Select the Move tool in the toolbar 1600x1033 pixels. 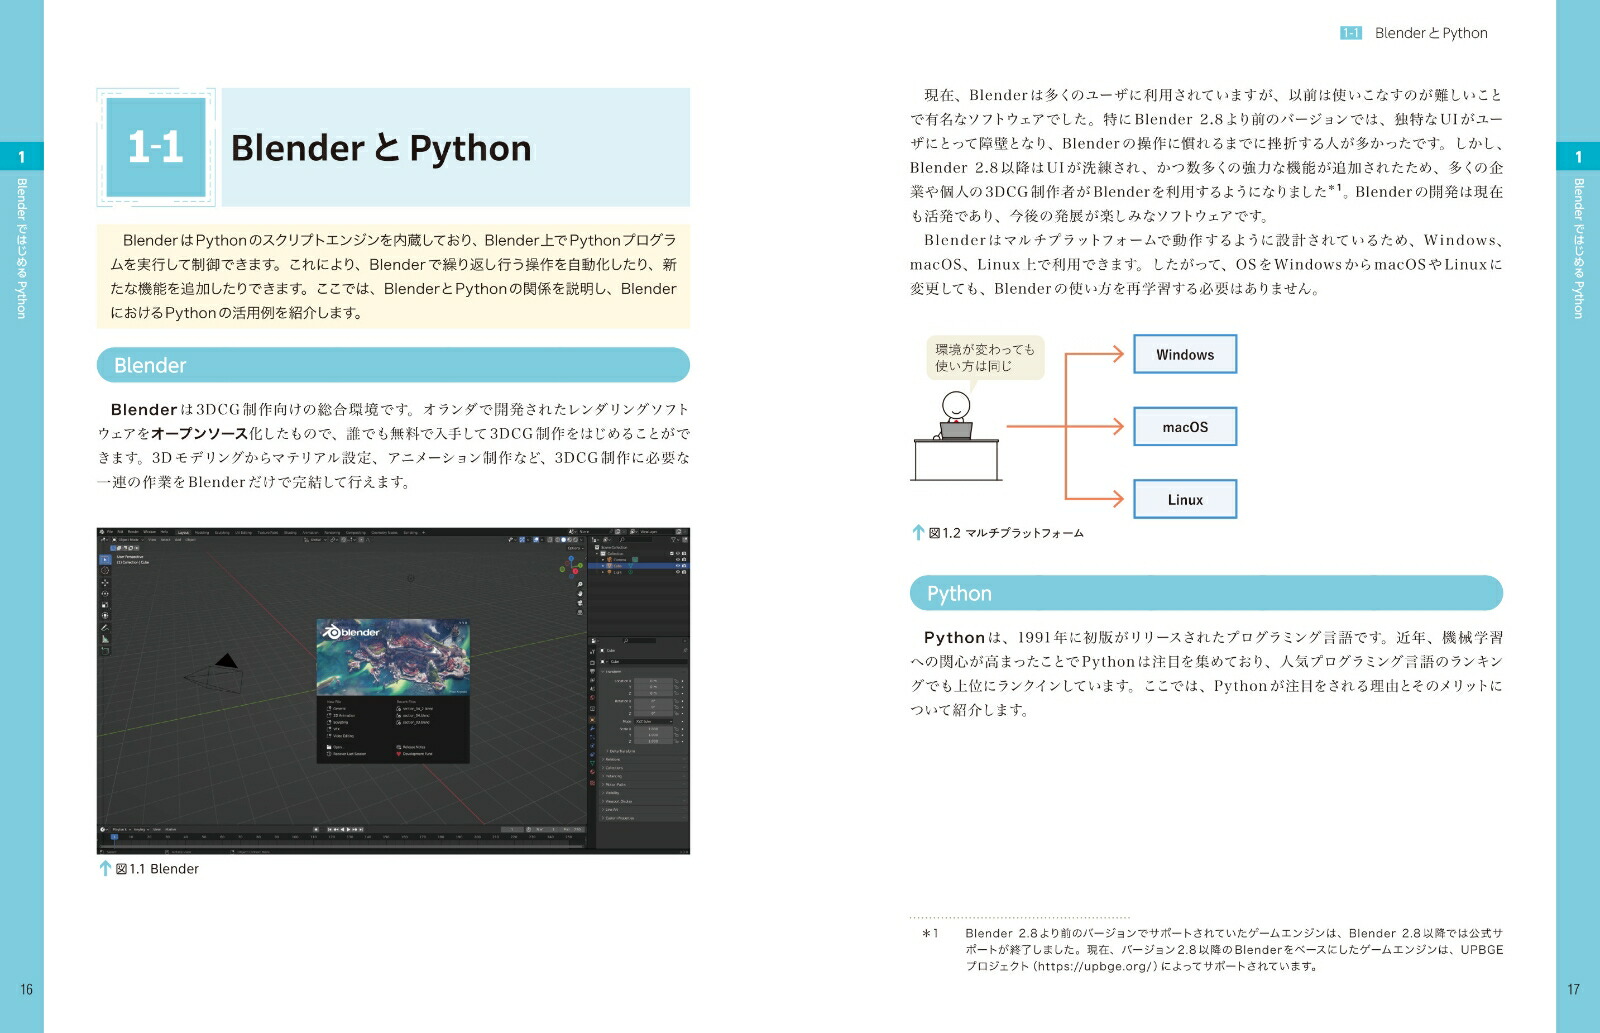(x=104, y=584)
